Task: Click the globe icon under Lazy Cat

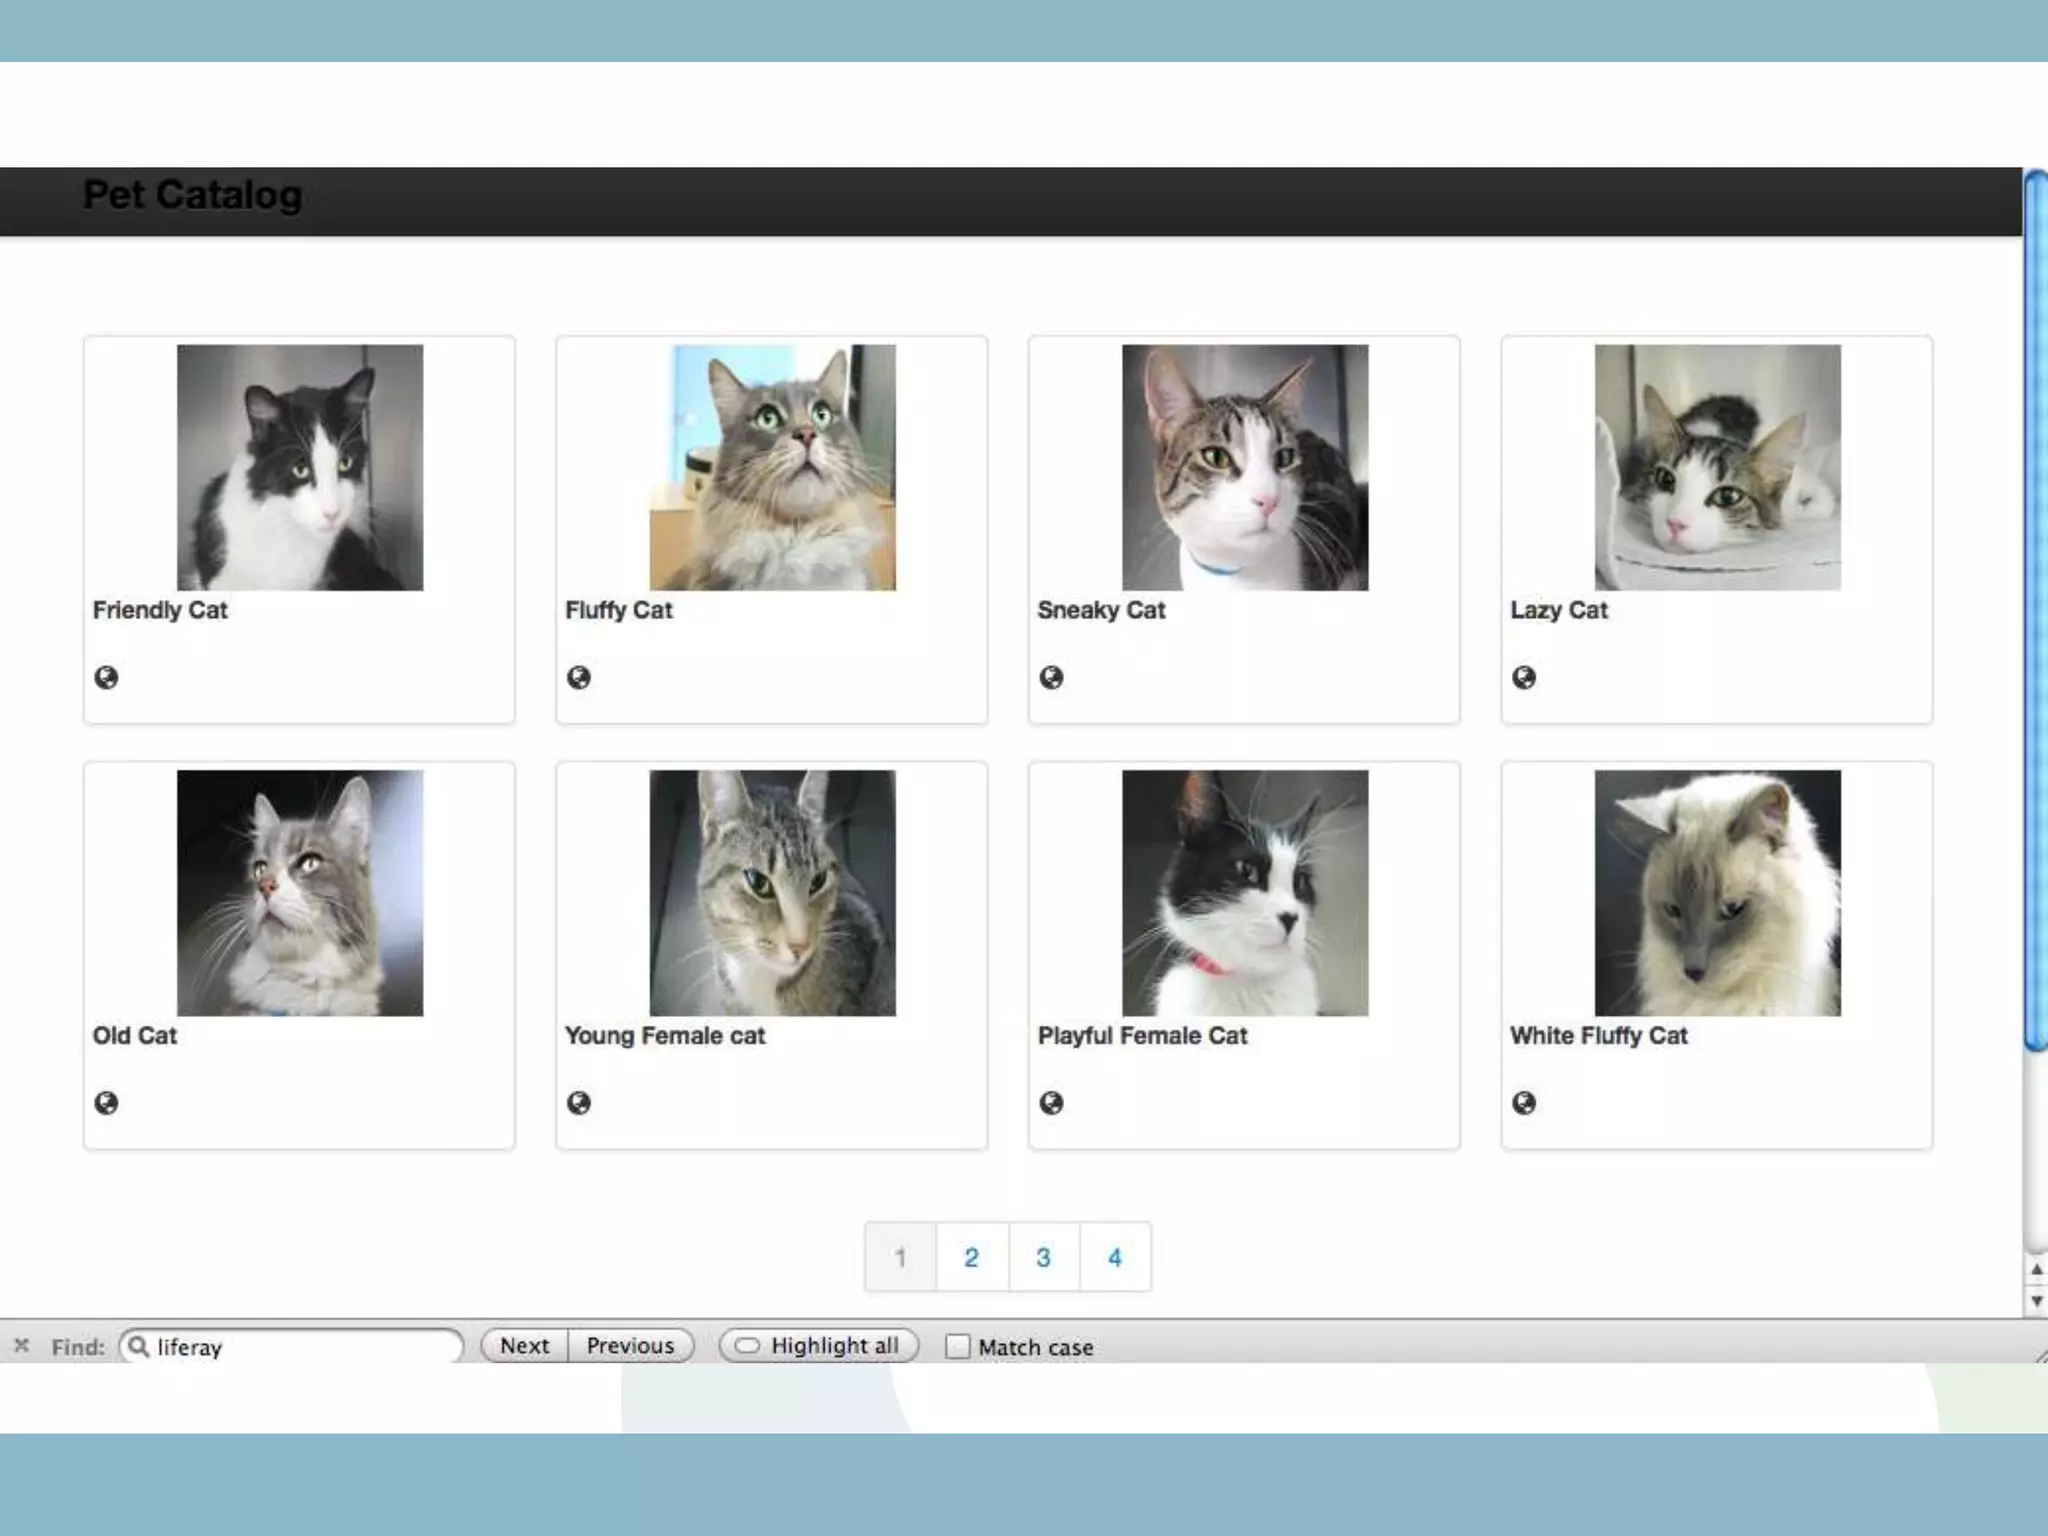Action: tap(1524, 678)
